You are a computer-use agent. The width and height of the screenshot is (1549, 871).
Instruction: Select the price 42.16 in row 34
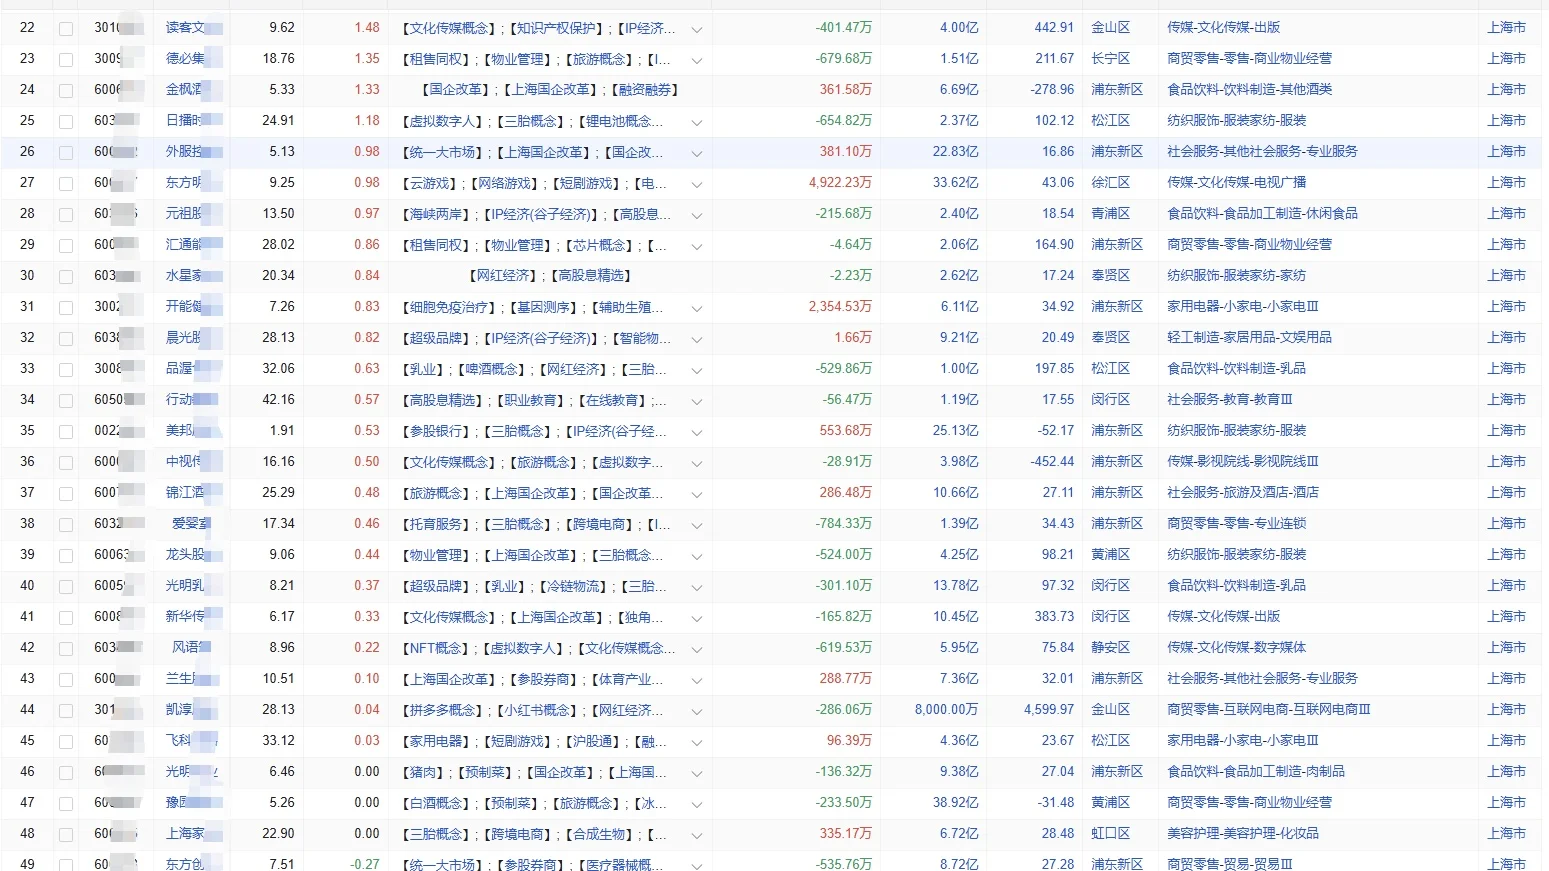point(278,400)
